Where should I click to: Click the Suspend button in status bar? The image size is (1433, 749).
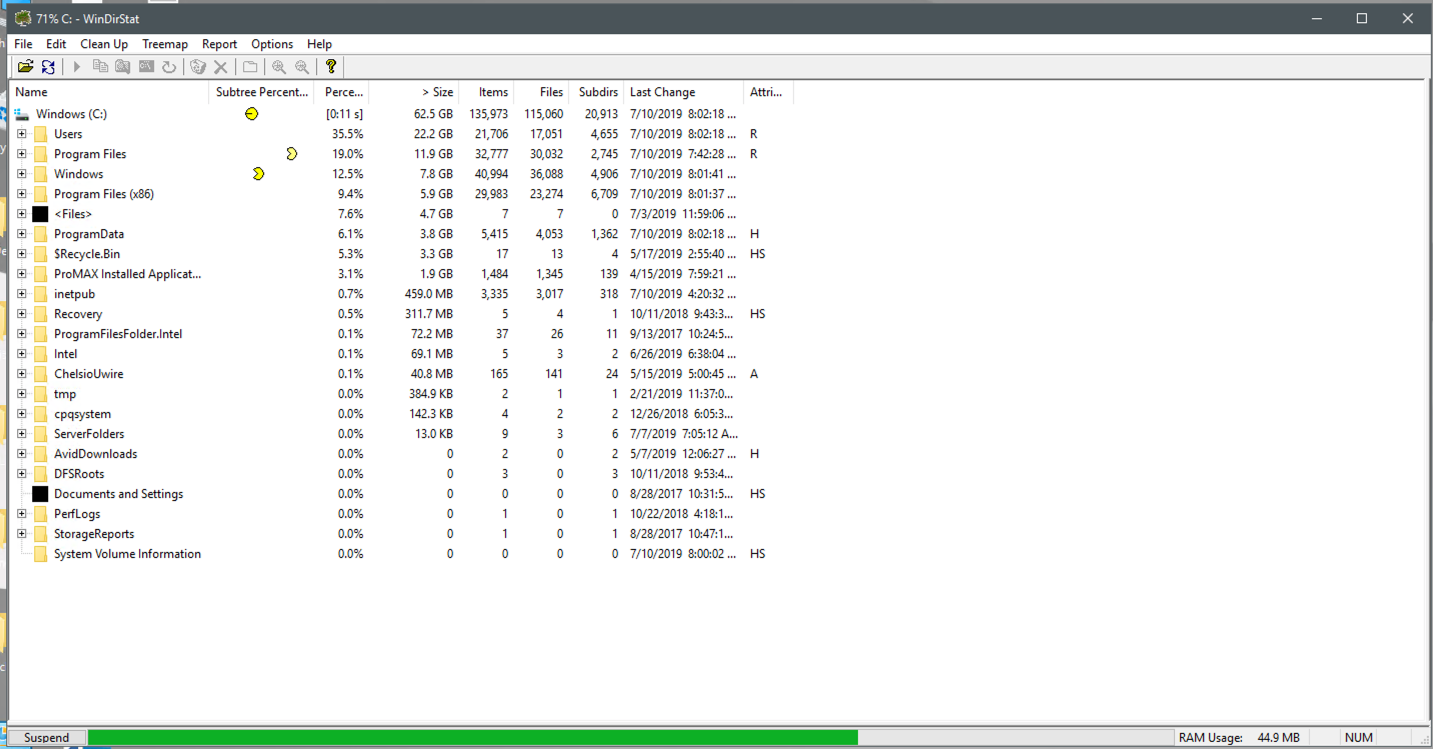(x=47, y=738)
